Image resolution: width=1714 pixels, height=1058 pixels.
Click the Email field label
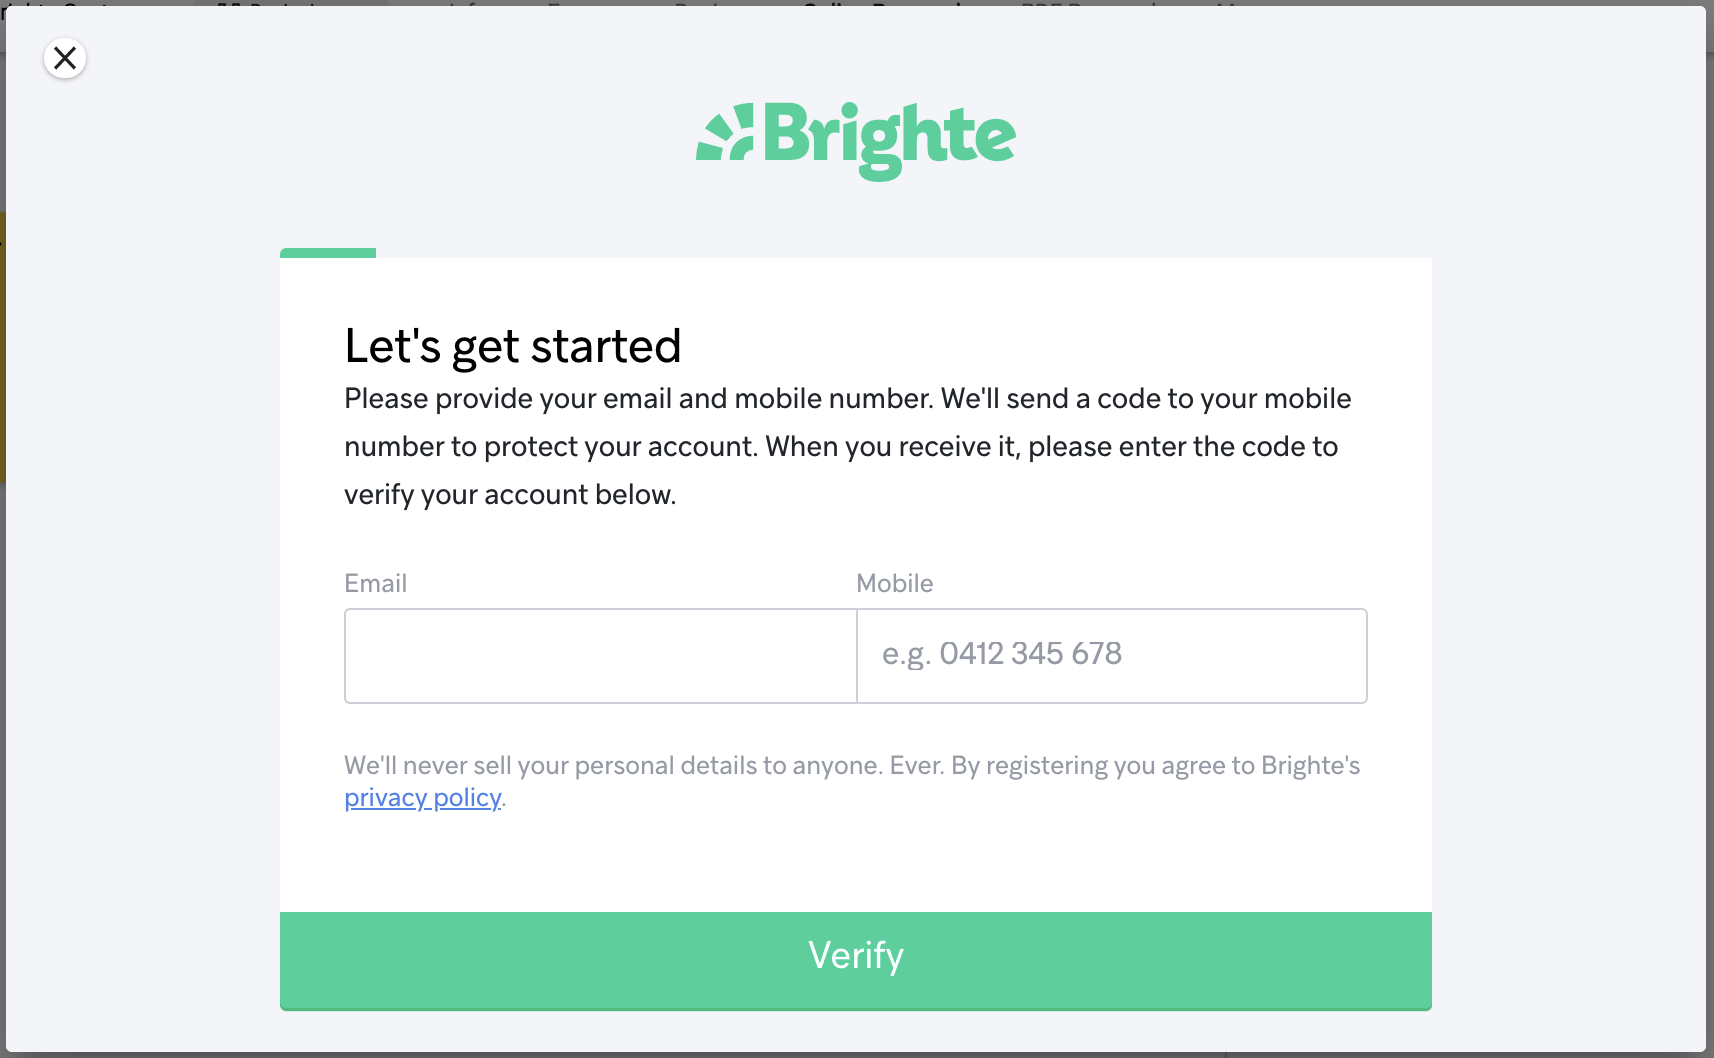[x=375, y=583]
